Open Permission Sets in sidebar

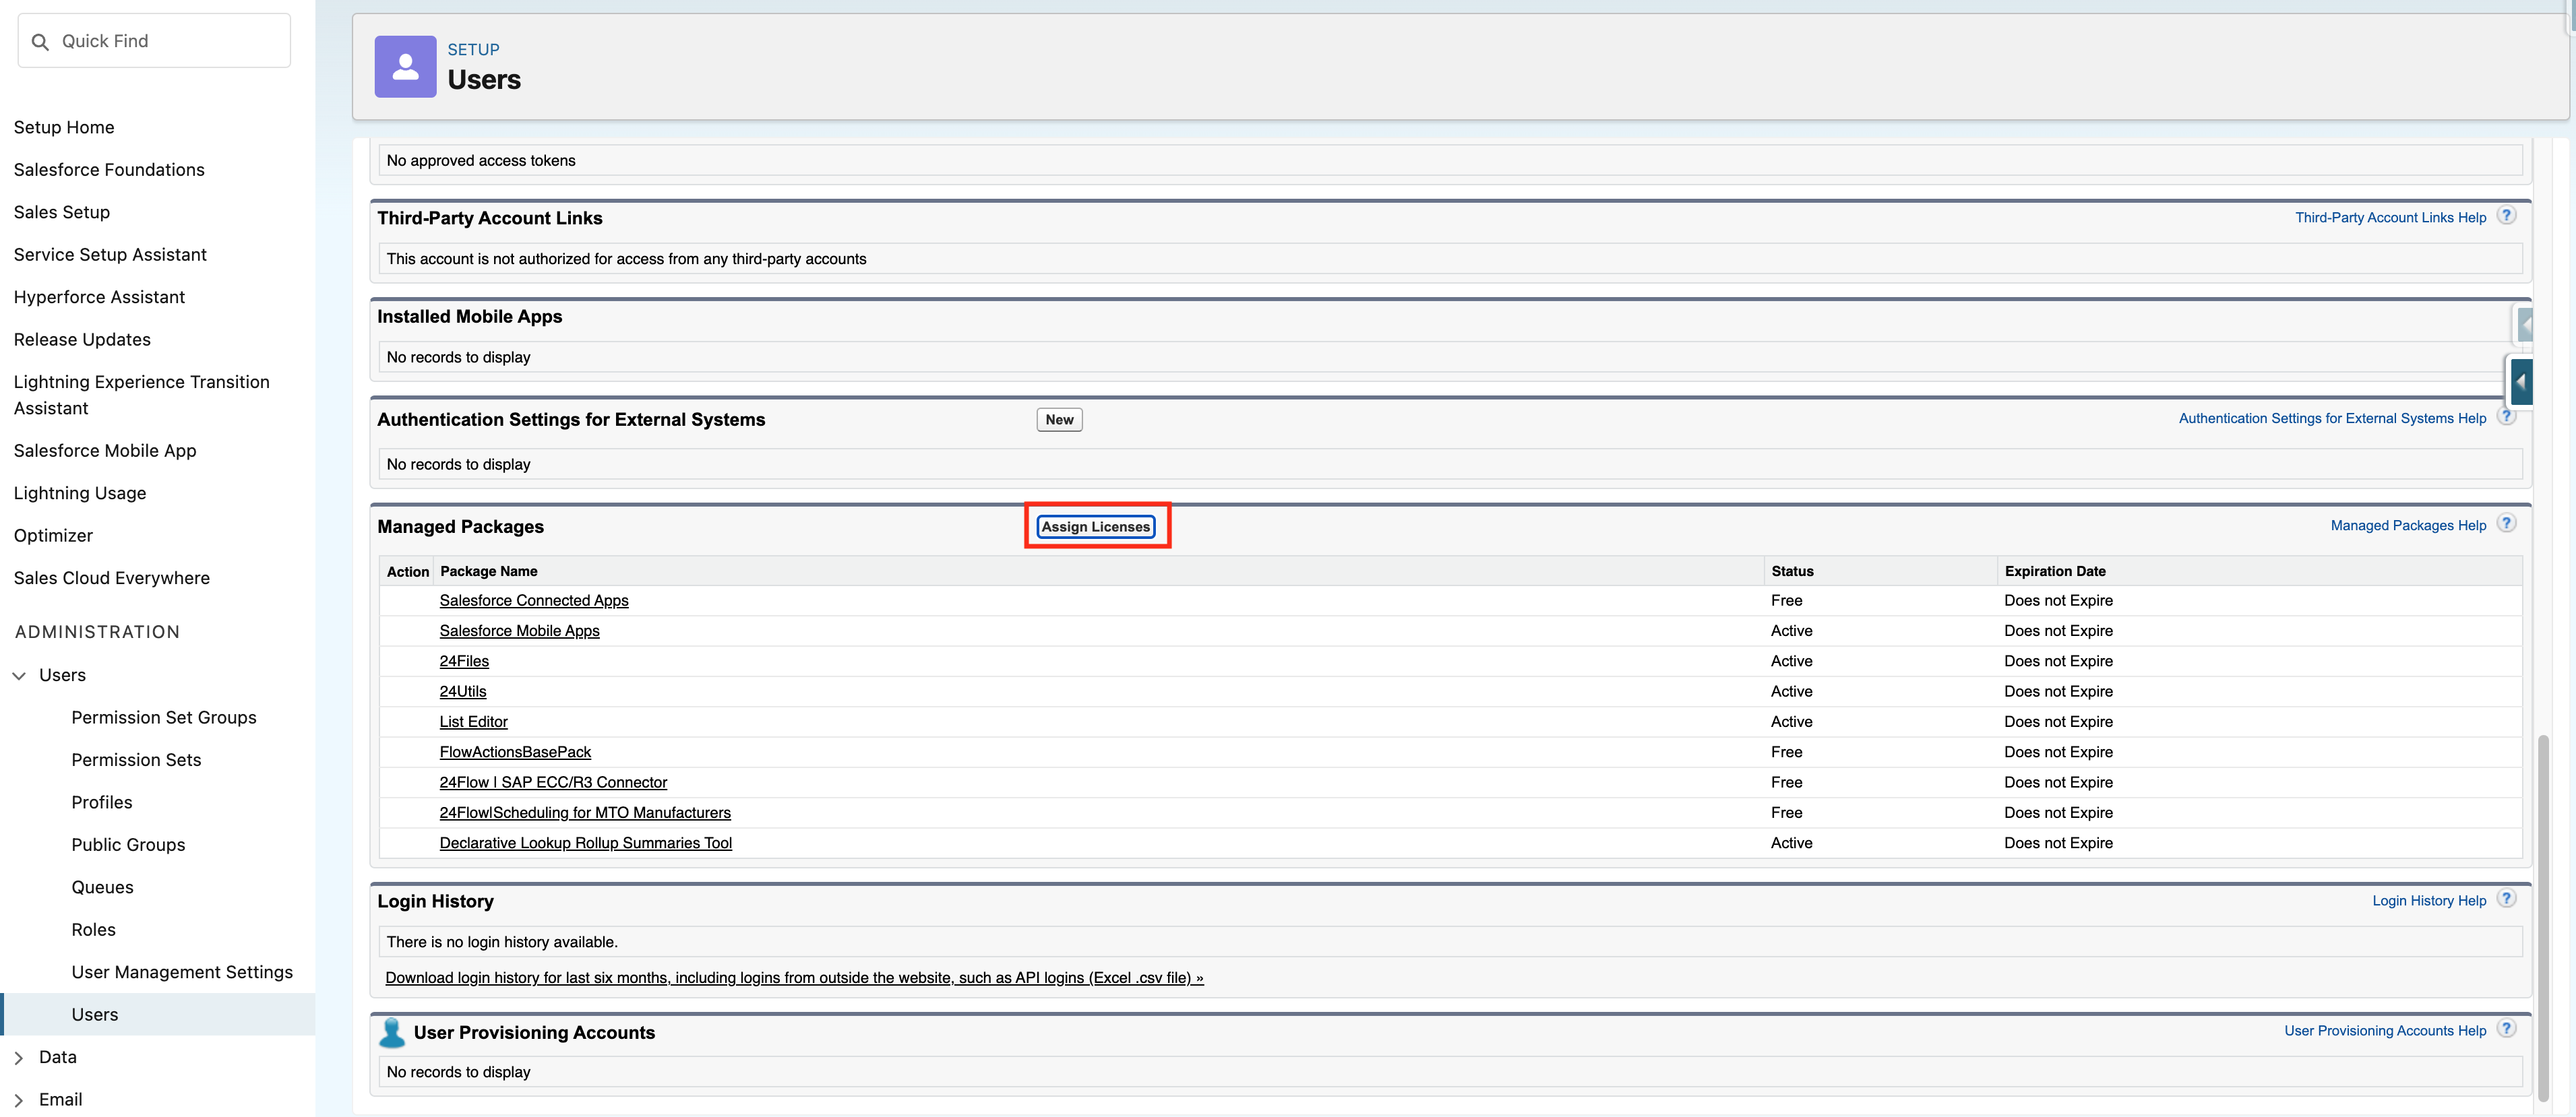pos(136,760)
